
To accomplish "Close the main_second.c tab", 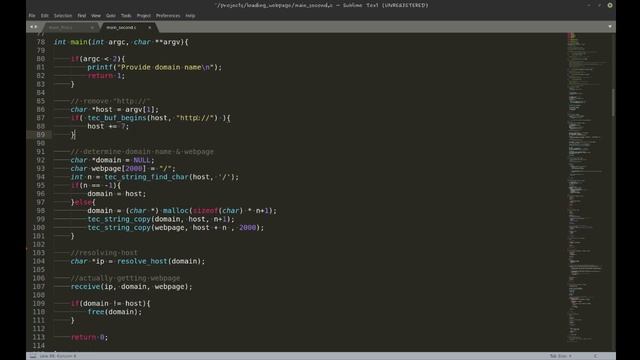I will [x=149, y=27].
